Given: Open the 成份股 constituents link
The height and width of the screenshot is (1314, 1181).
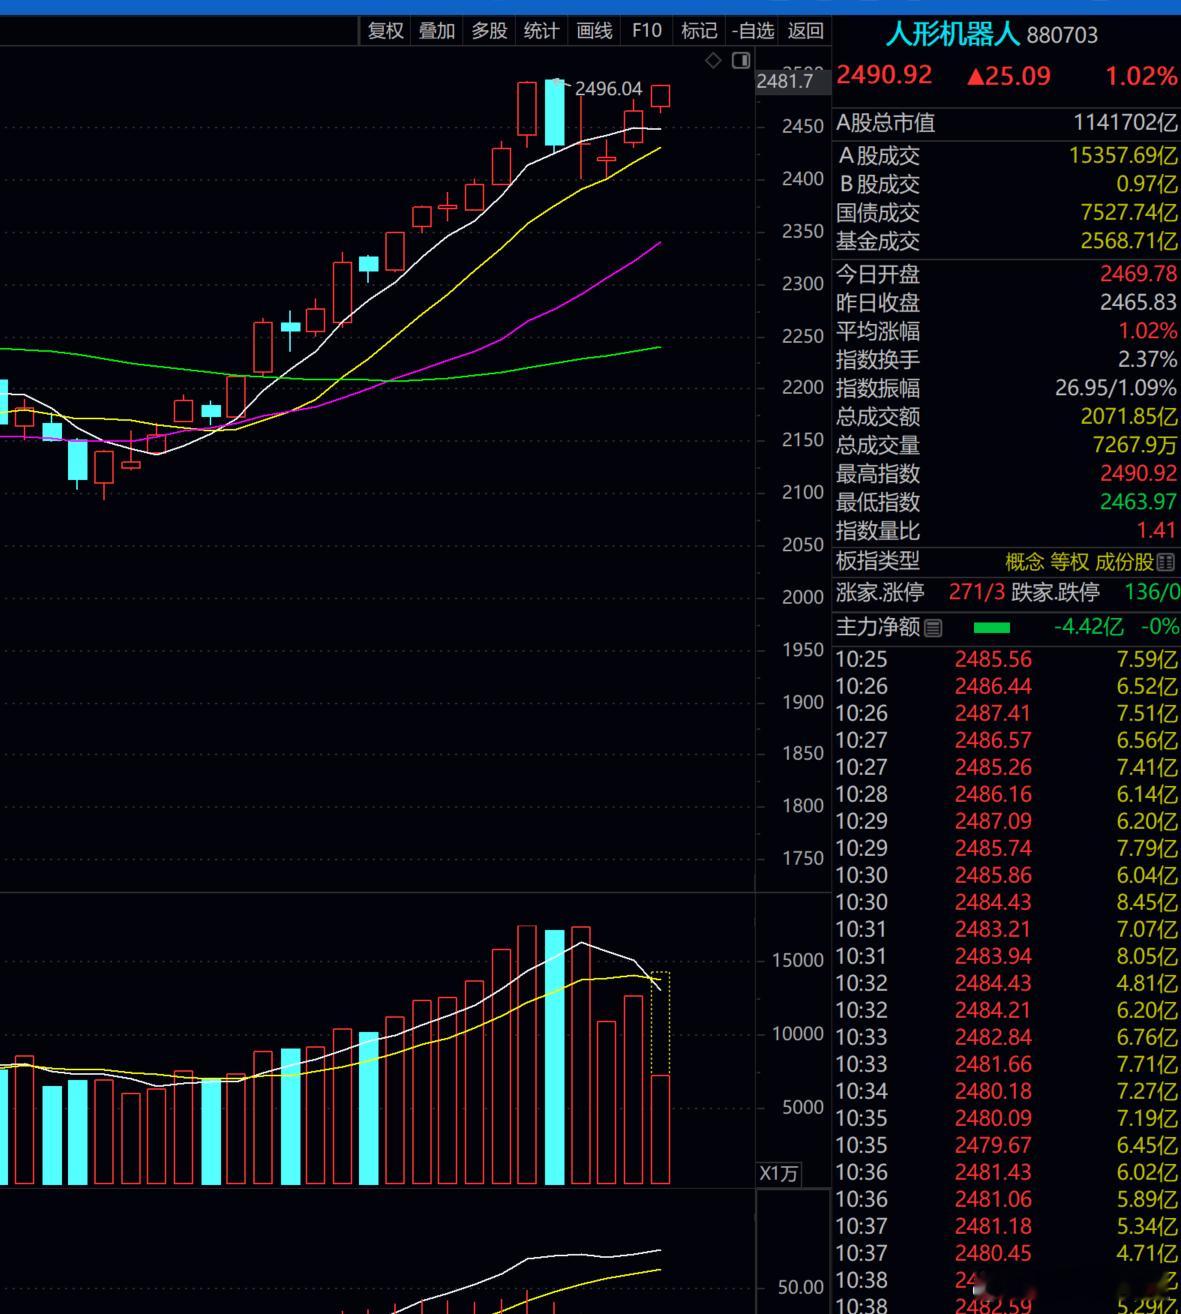Looking at the screenshot, I should [1124, 563].
